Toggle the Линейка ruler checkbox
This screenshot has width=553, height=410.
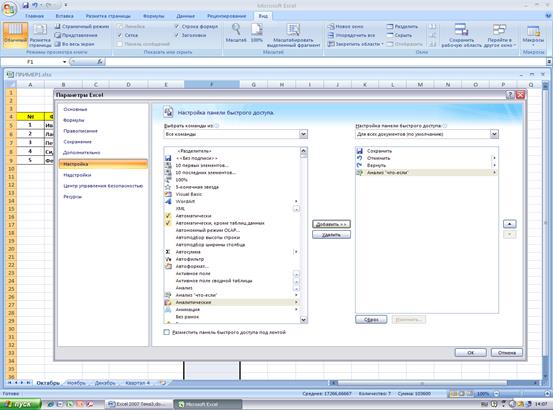(x=120, y=26)
